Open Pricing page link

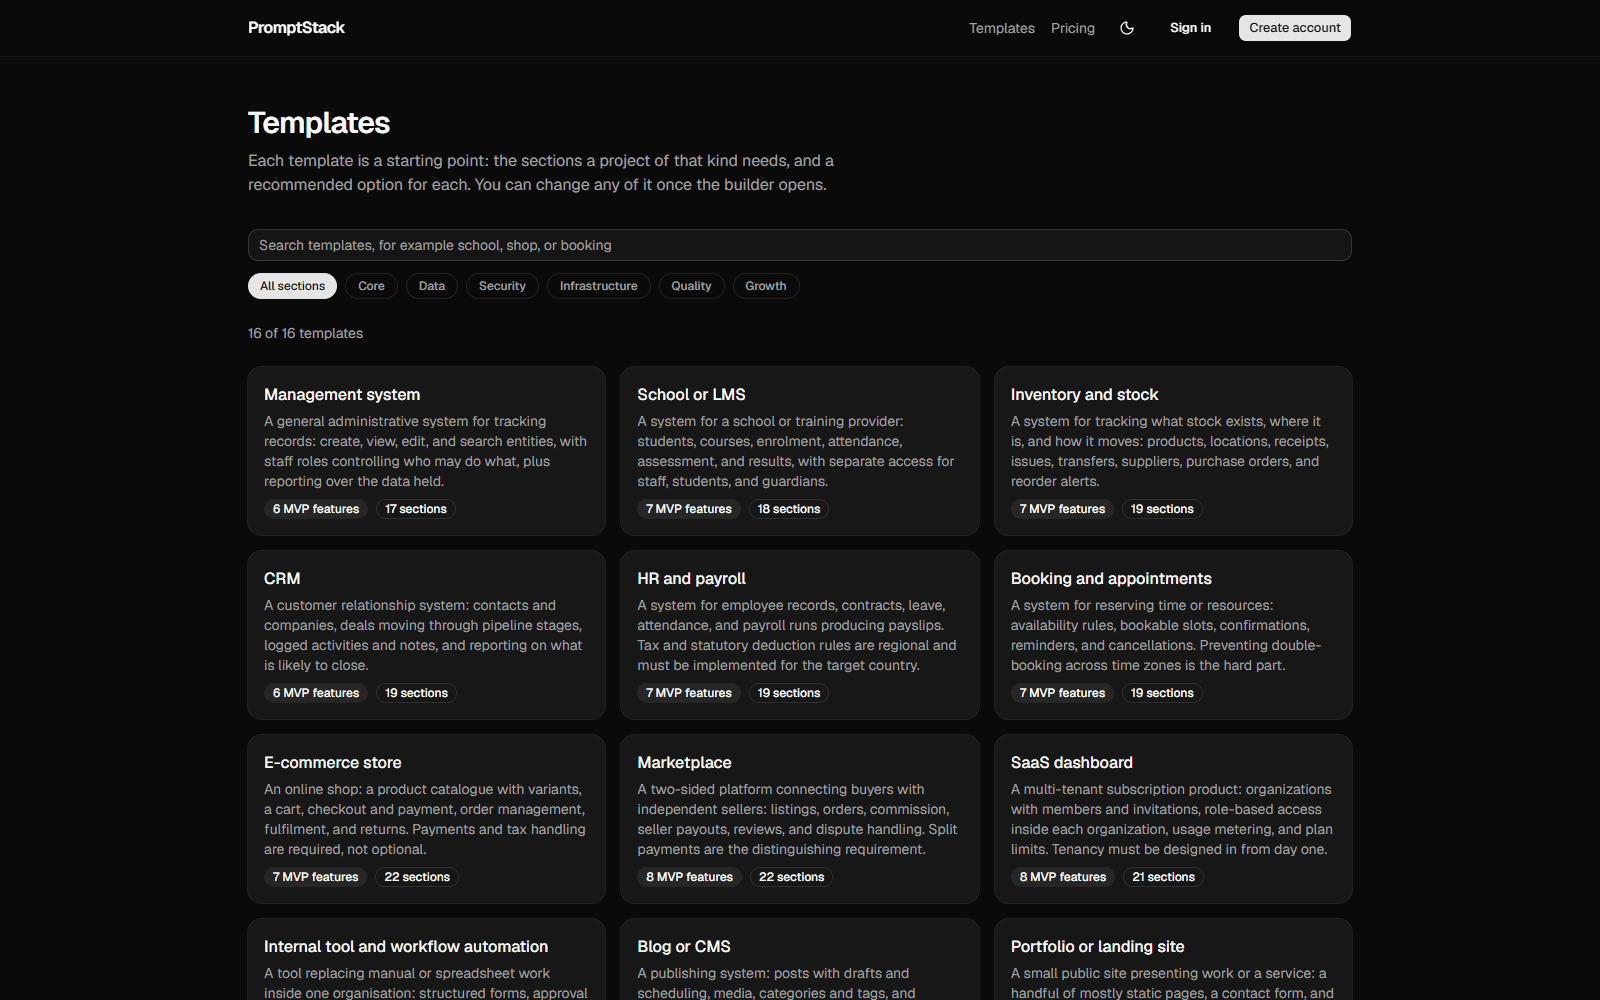pyautogui.click(x=1072, y=28)
